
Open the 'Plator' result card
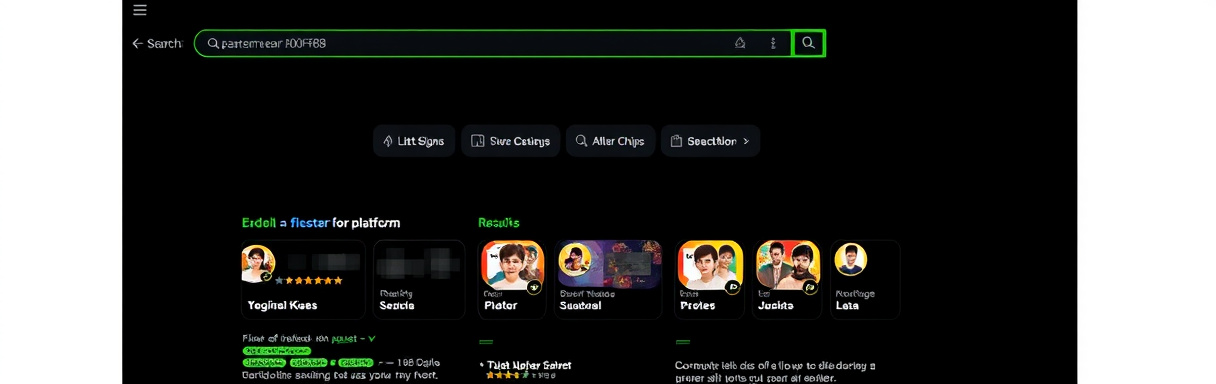coord(513,279)
